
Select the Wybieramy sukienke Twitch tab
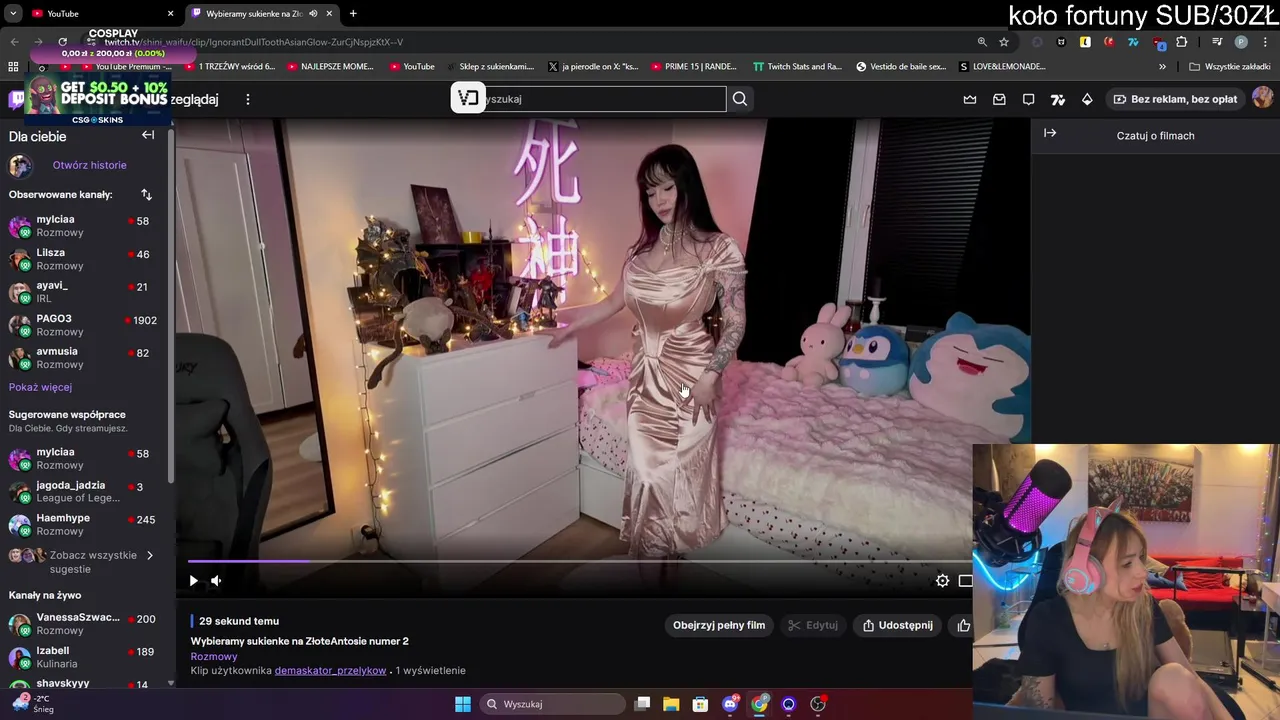[x=260, y=13]
